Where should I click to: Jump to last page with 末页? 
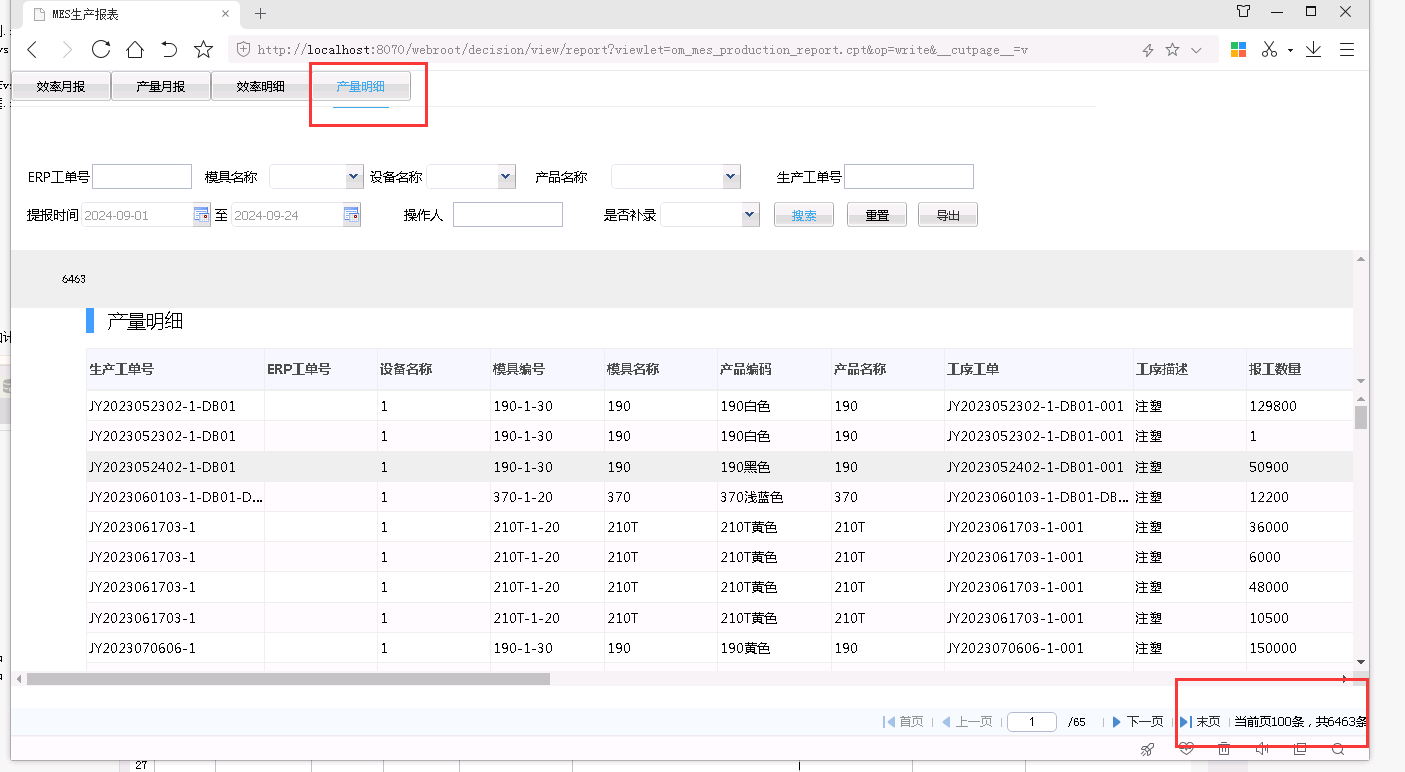tap(1200, 722)
